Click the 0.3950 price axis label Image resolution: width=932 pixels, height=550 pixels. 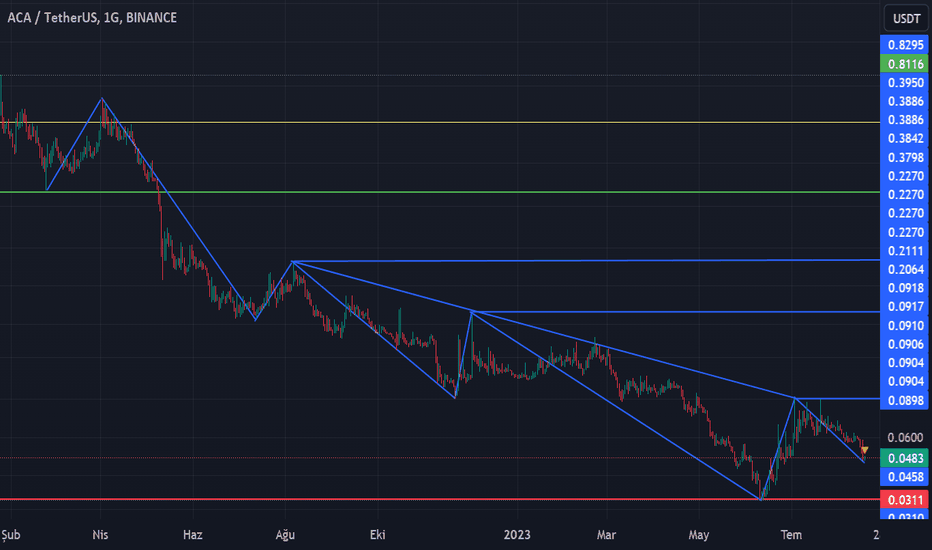click(906, 83)
